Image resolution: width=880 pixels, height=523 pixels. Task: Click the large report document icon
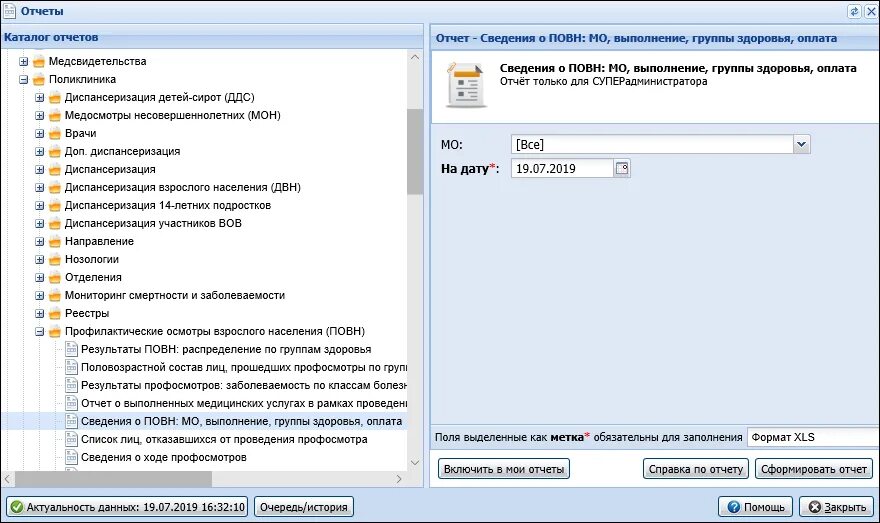(x=466, y=86)
